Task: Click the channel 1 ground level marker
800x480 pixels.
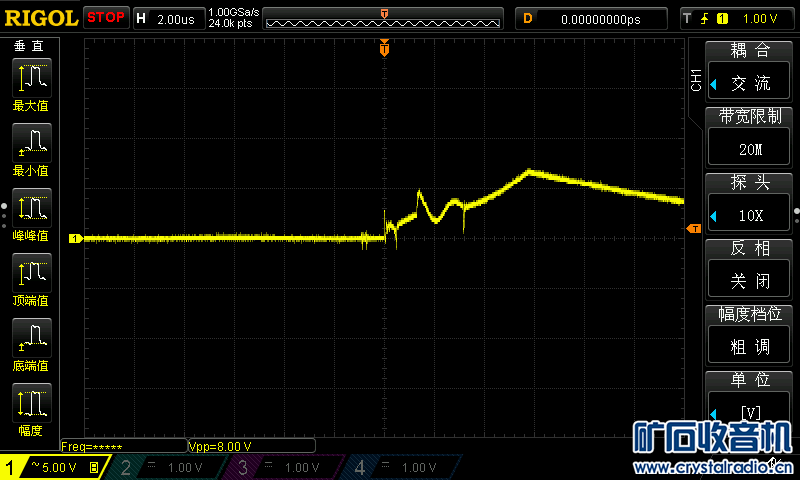Action: (76, 238)
